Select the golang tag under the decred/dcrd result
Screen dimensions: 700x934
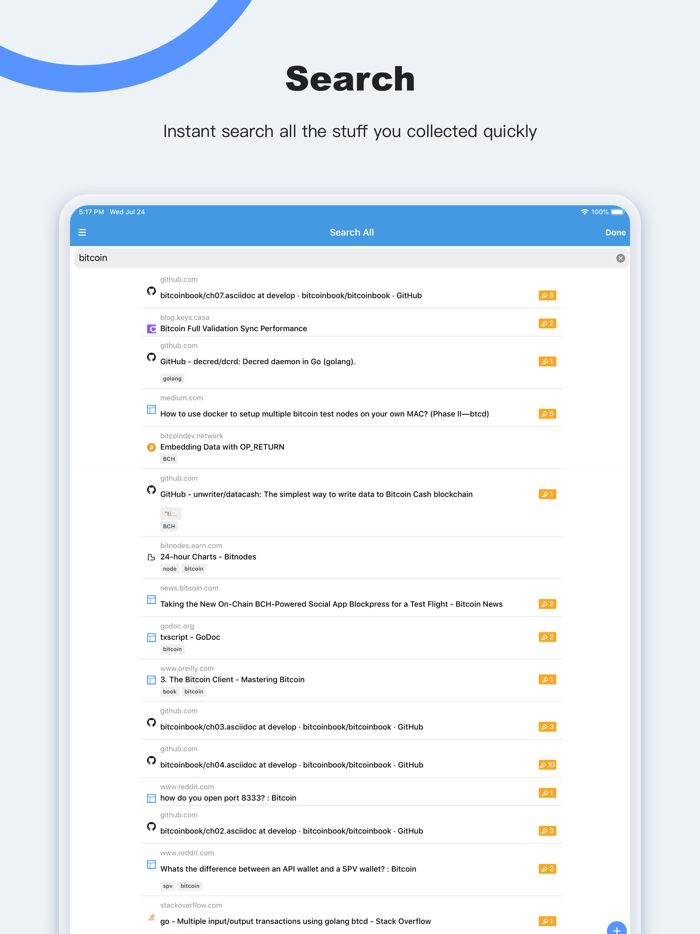[171, 378]
